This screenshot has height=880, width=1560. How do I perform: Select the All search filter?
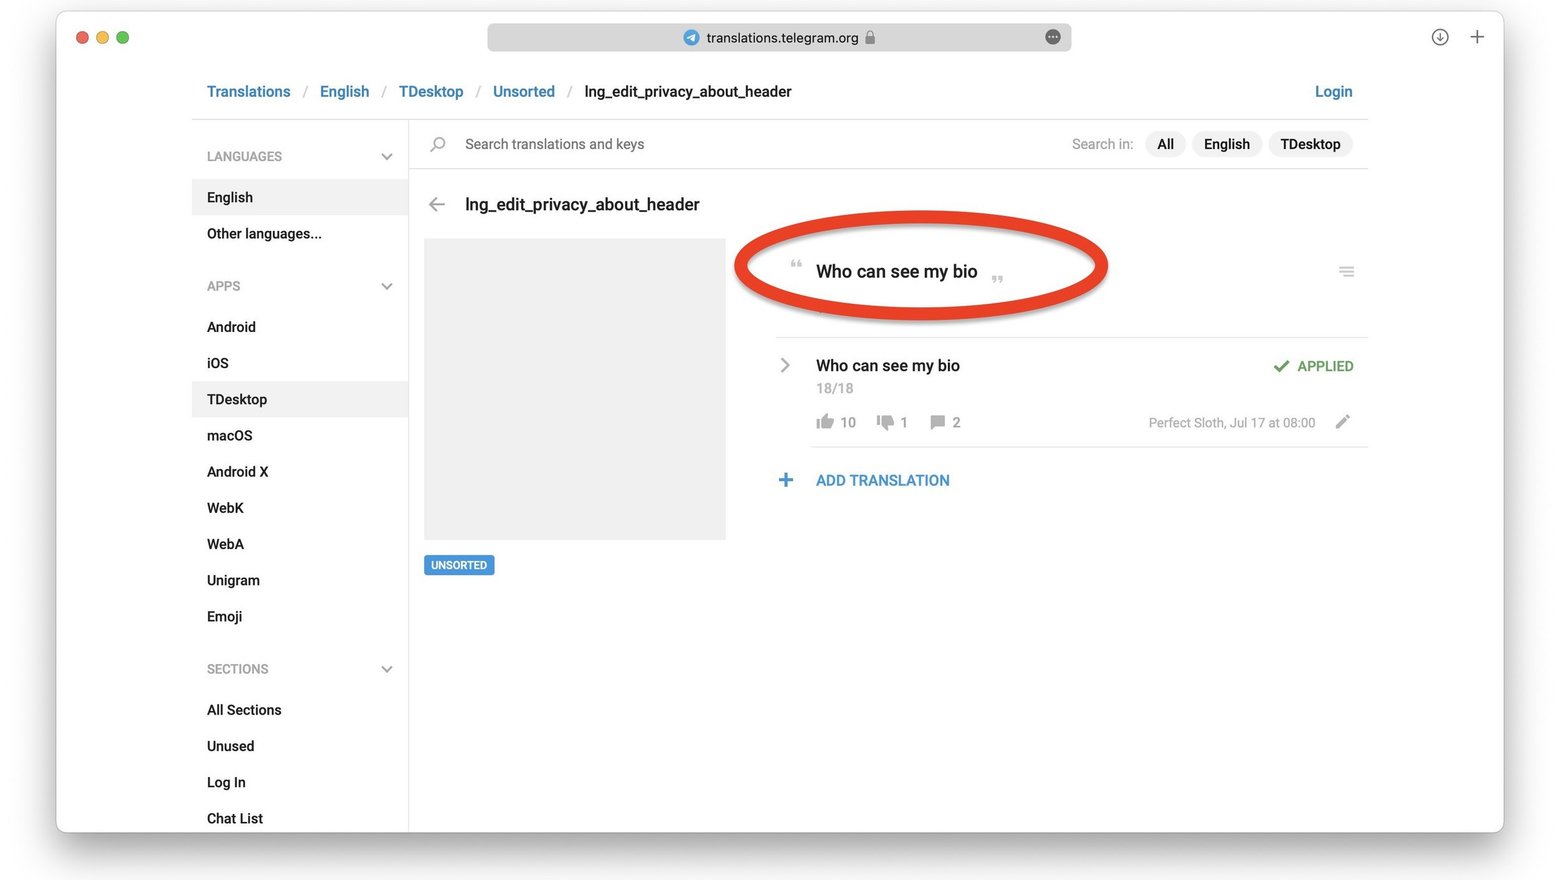(1165, 144)
